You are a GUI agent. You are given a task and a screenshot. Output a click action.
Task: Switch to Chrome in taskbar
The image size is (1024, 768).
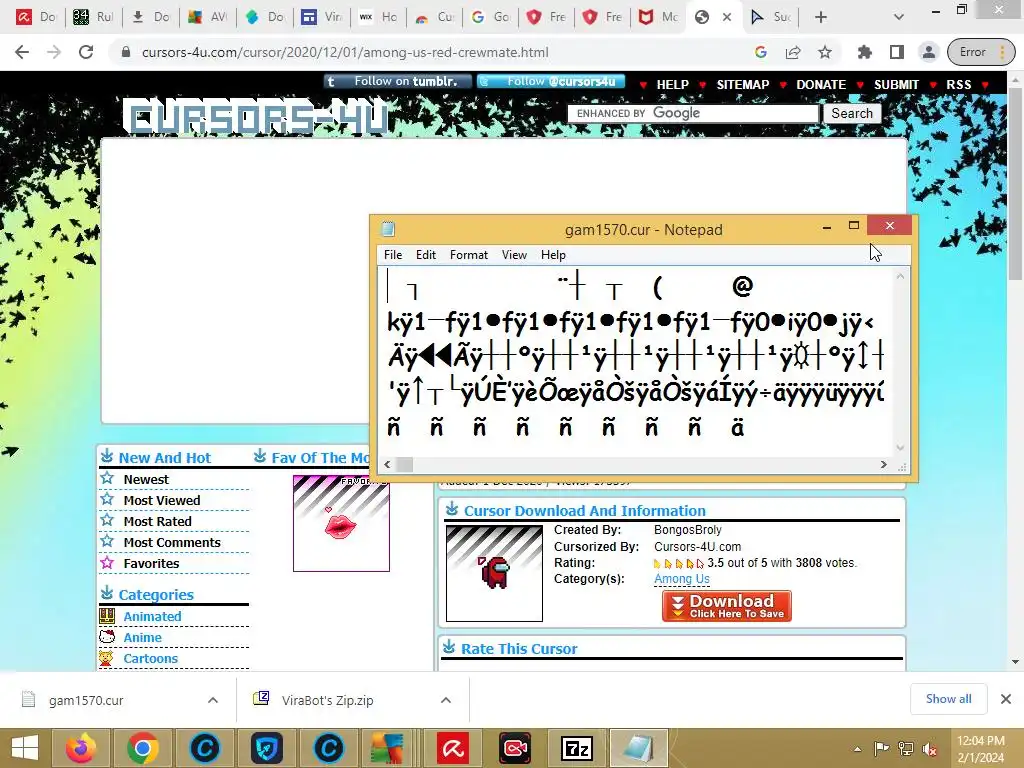tap(142, 748)
